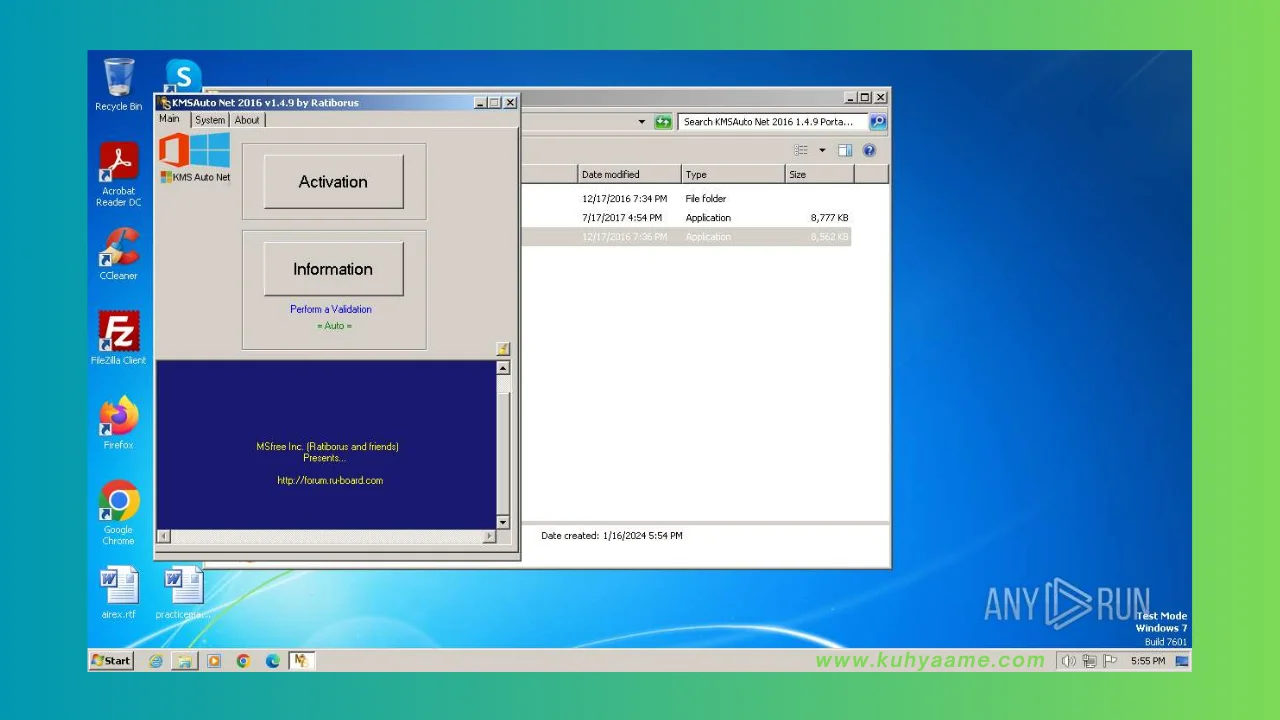The width and height of the screenshot is (1280, 720).
Task: Click the blue help icon in Explorer
Action: tap(869, 150)
